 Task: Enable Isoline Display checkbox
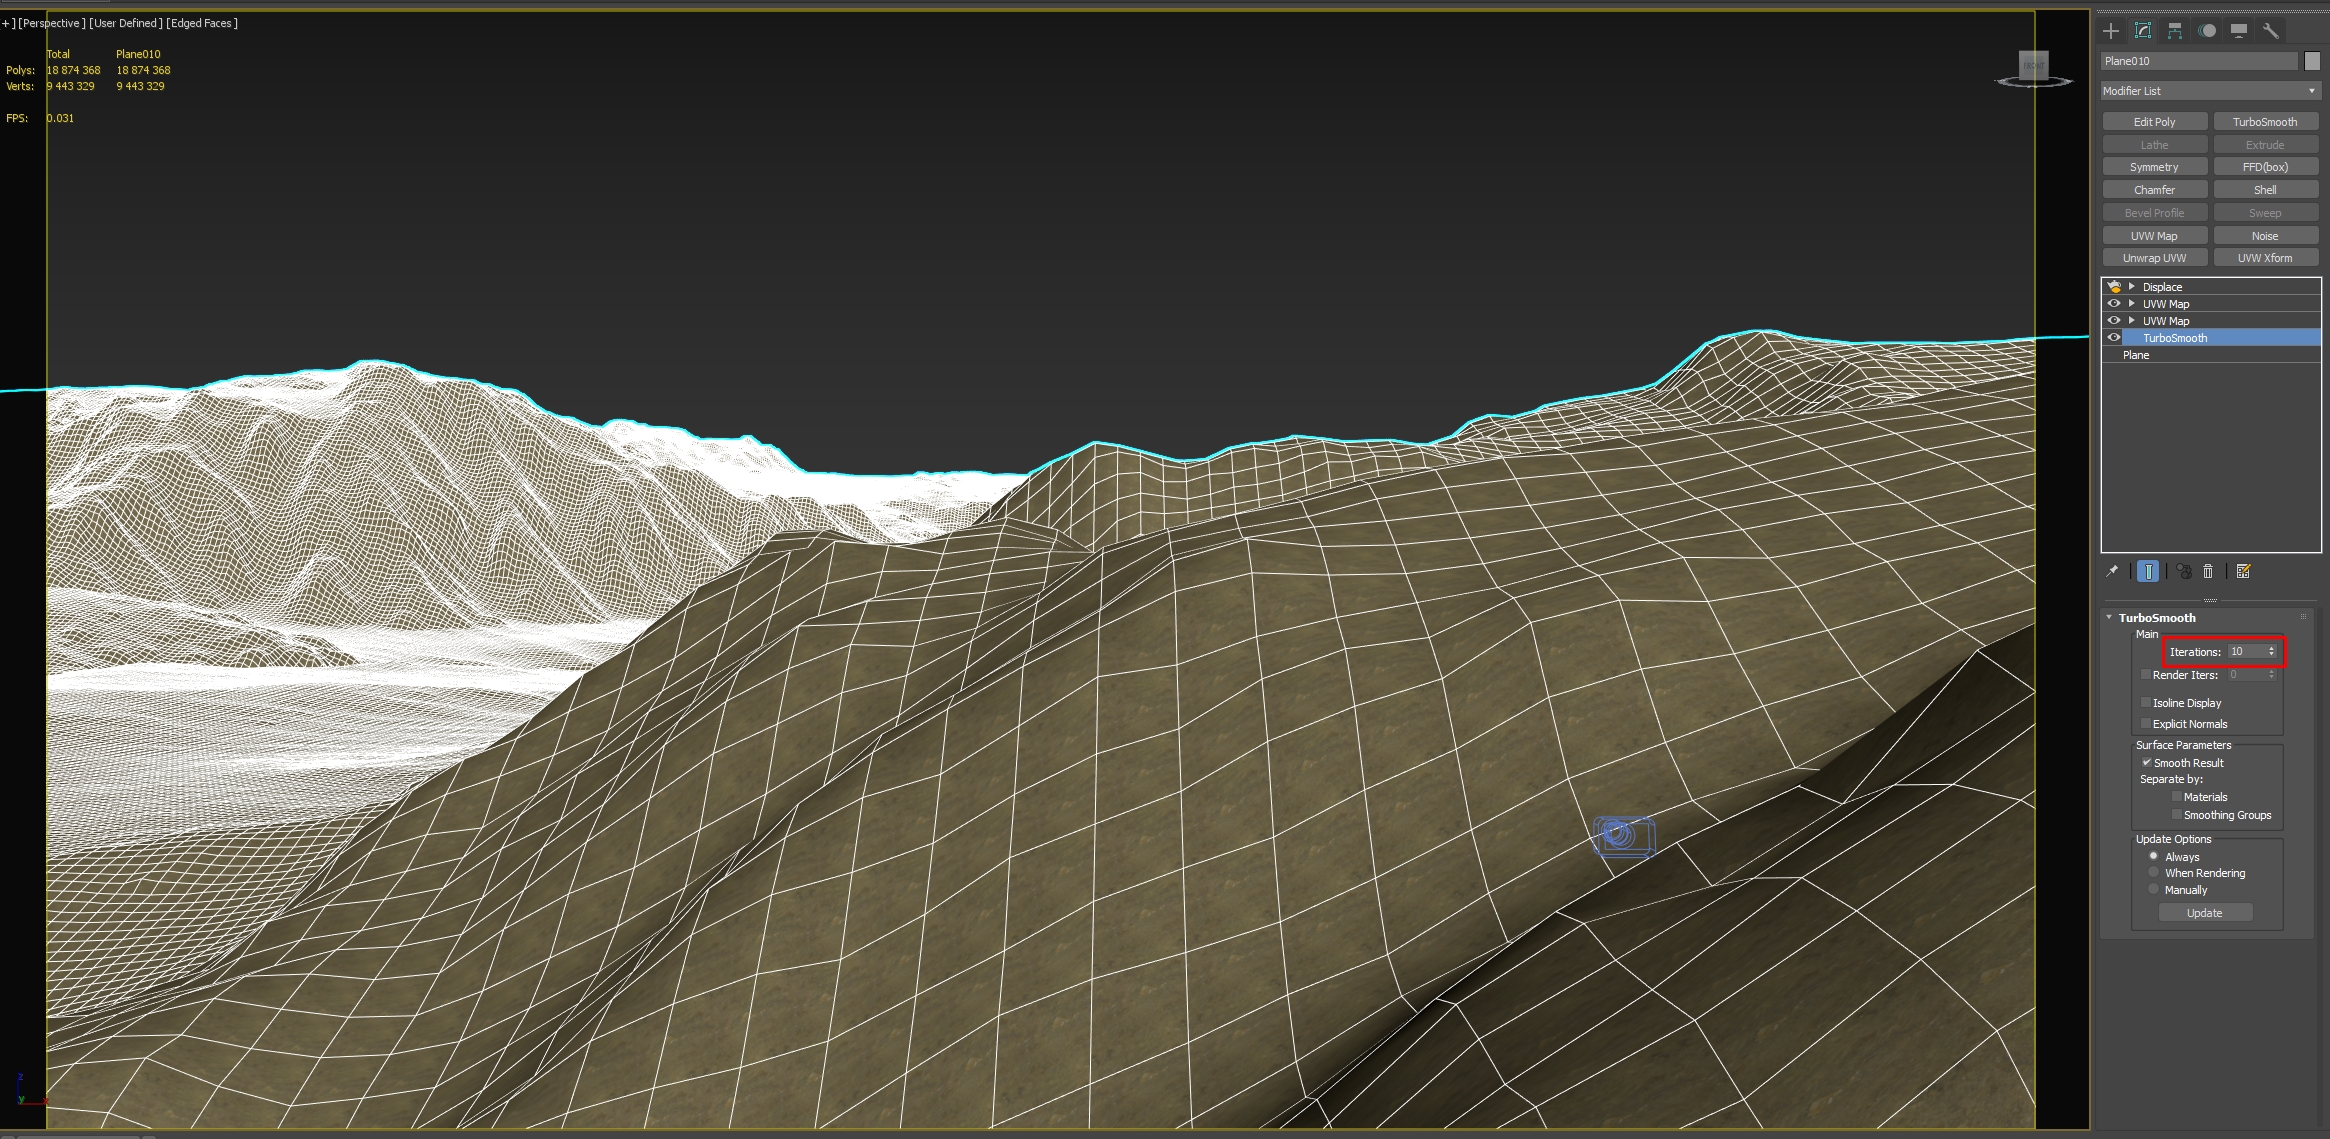point(2146,702)
